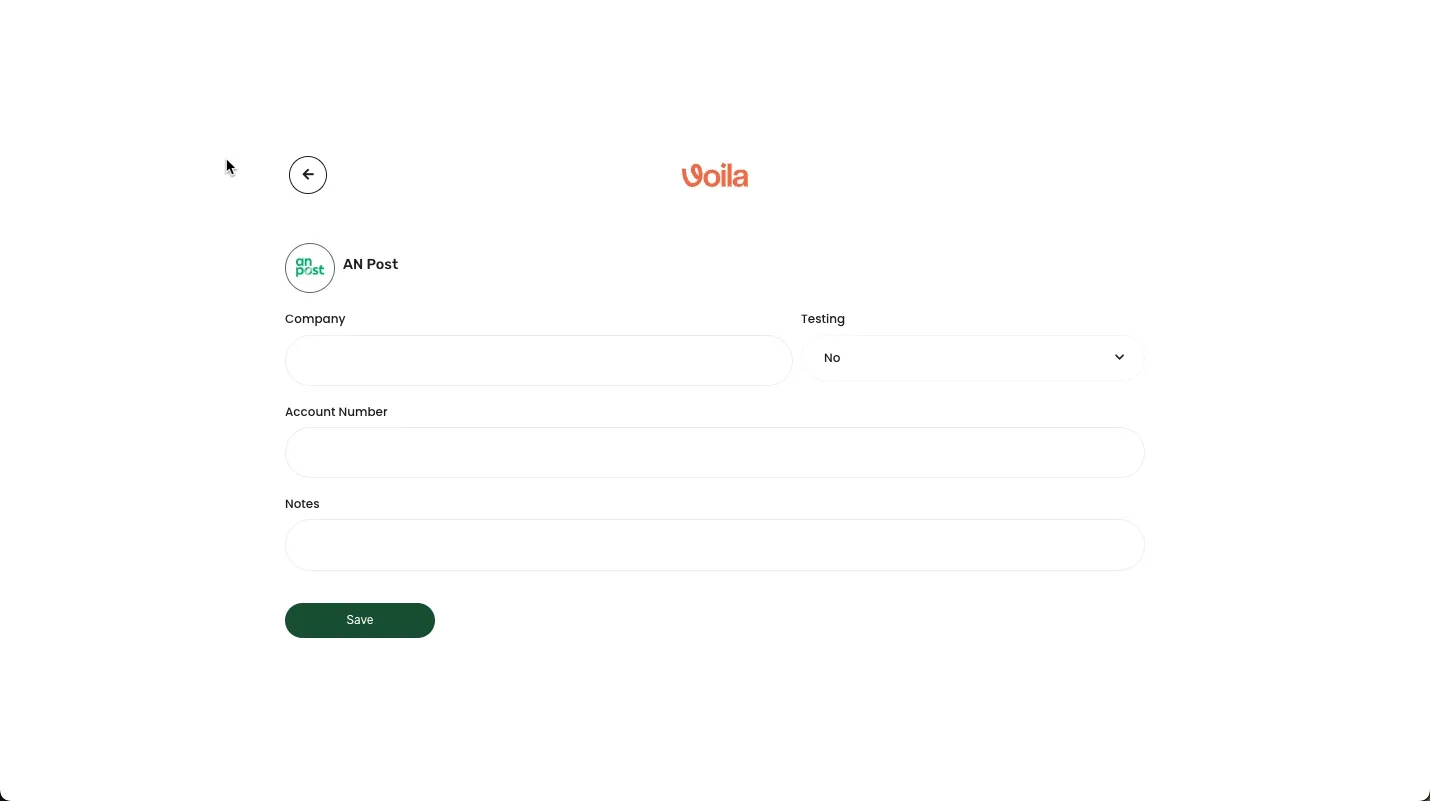Image resolution: width=1430 pixels, height=801 pixels.
Task: Click the Account Number label
Action: coord(336,412)
